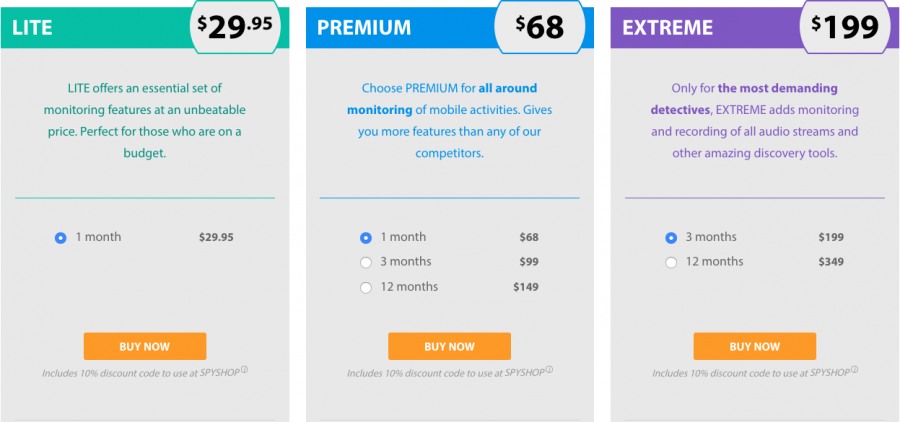Click the $349 price for EXTREME 12 months
900x422 pixels.
831,262
